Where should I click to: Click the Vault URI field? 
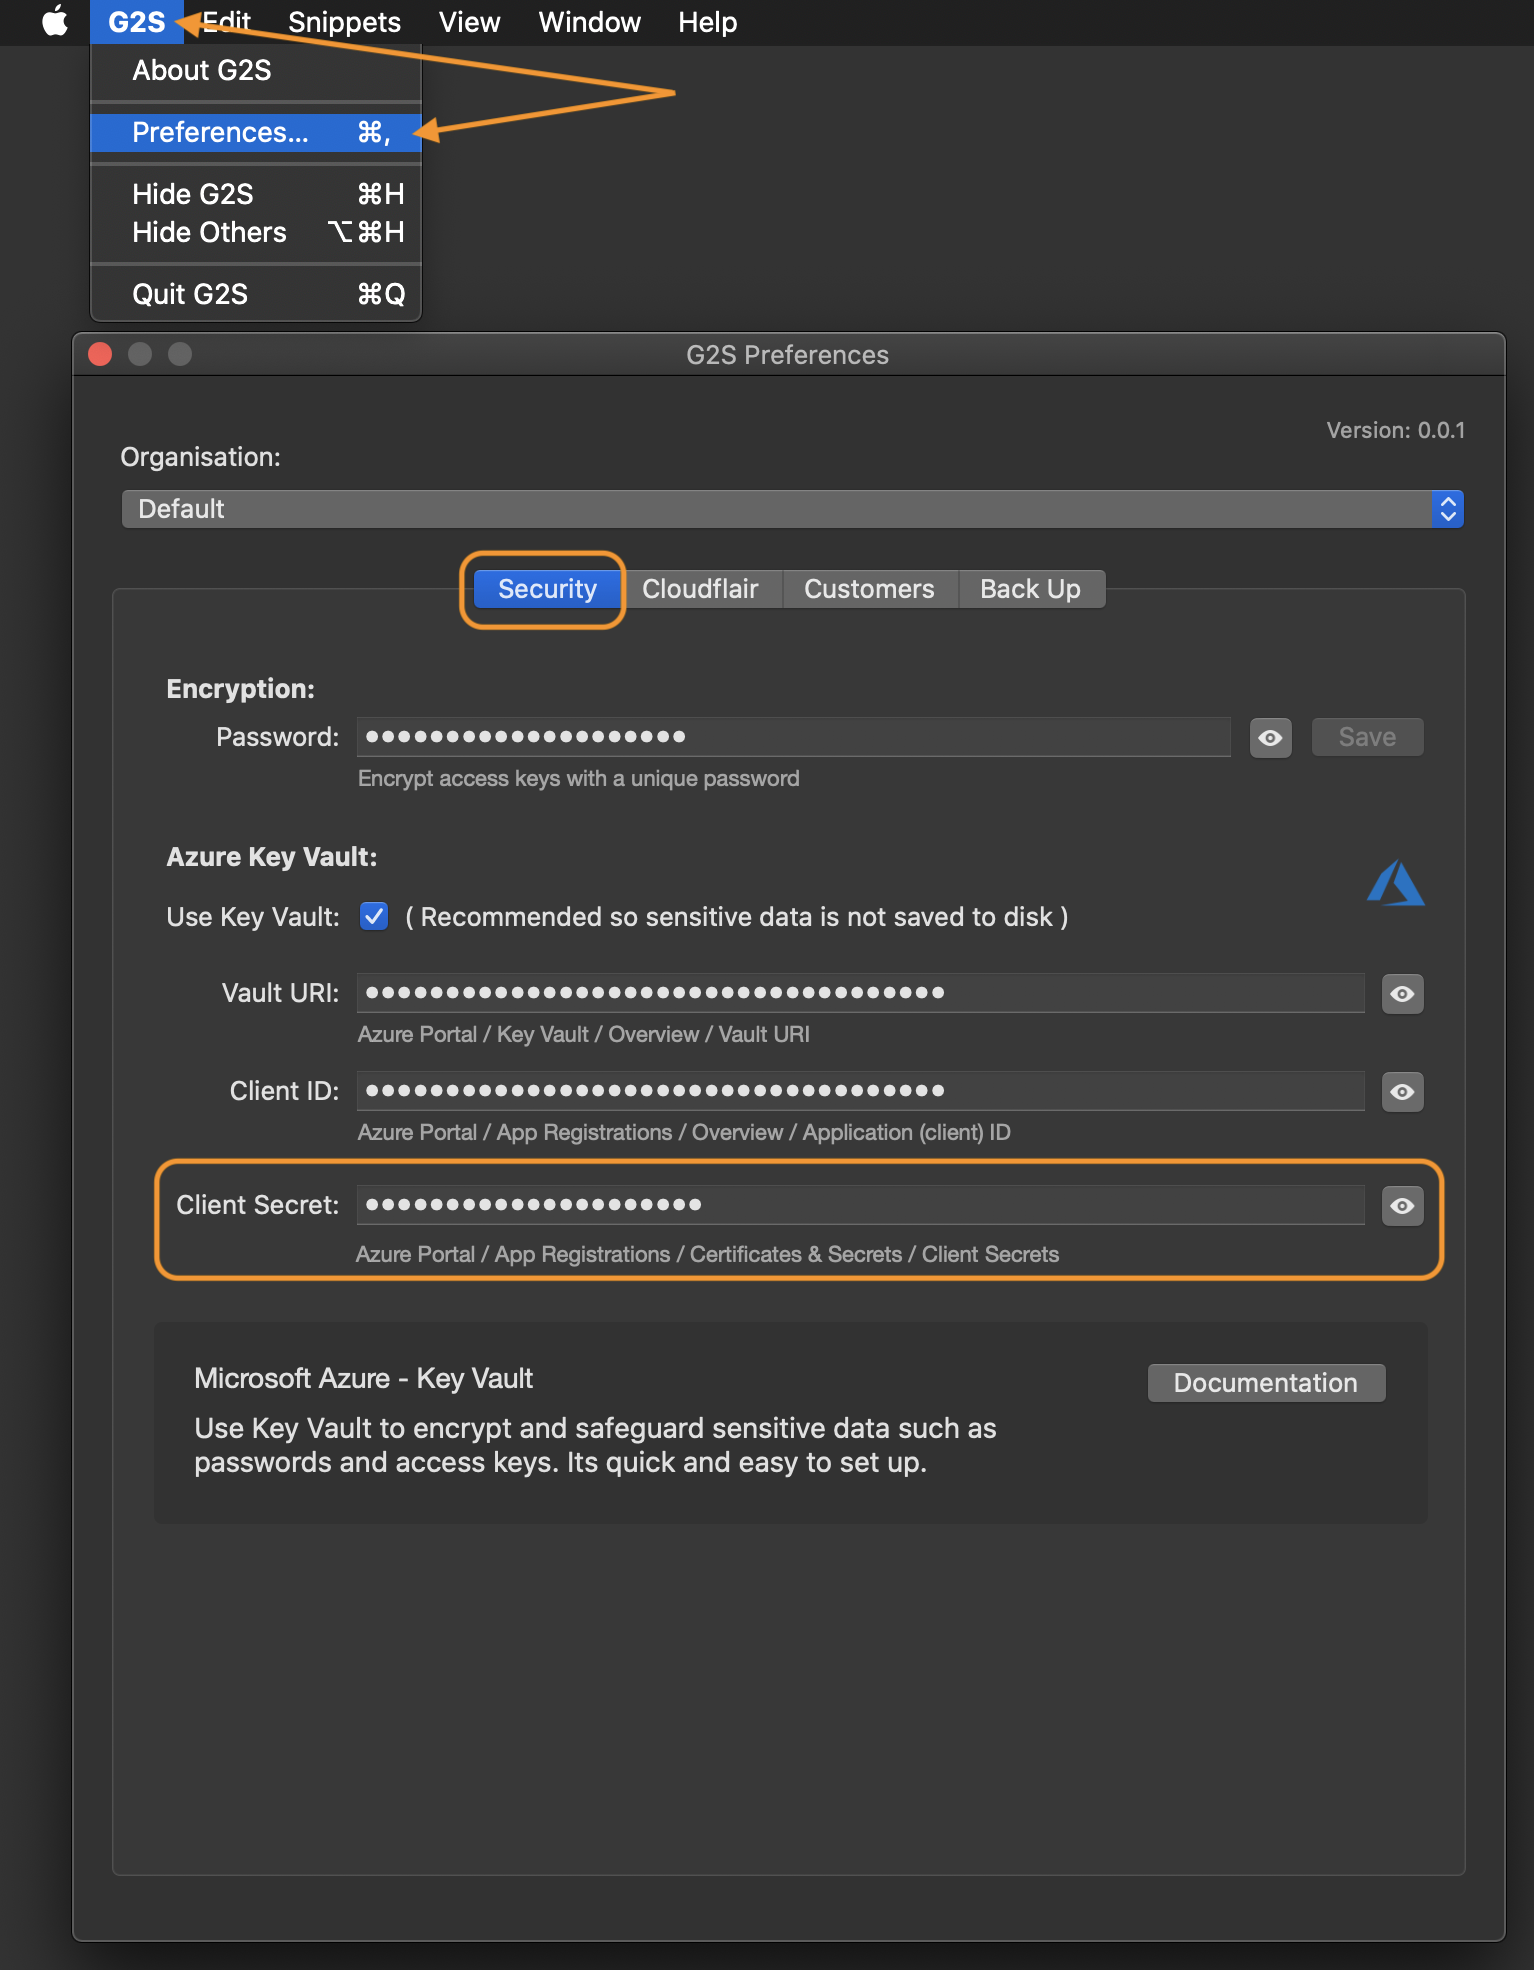tap(861, 993)
